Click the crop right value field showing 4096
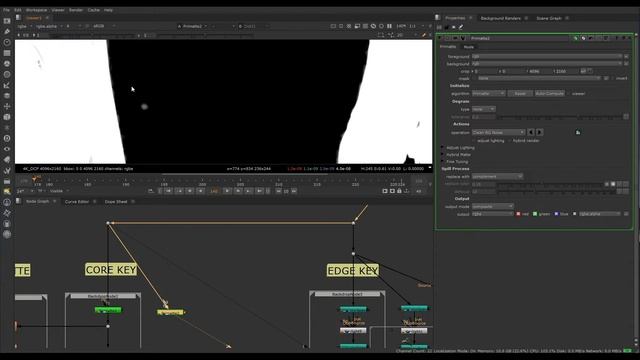640x360 pixels. 537,71
